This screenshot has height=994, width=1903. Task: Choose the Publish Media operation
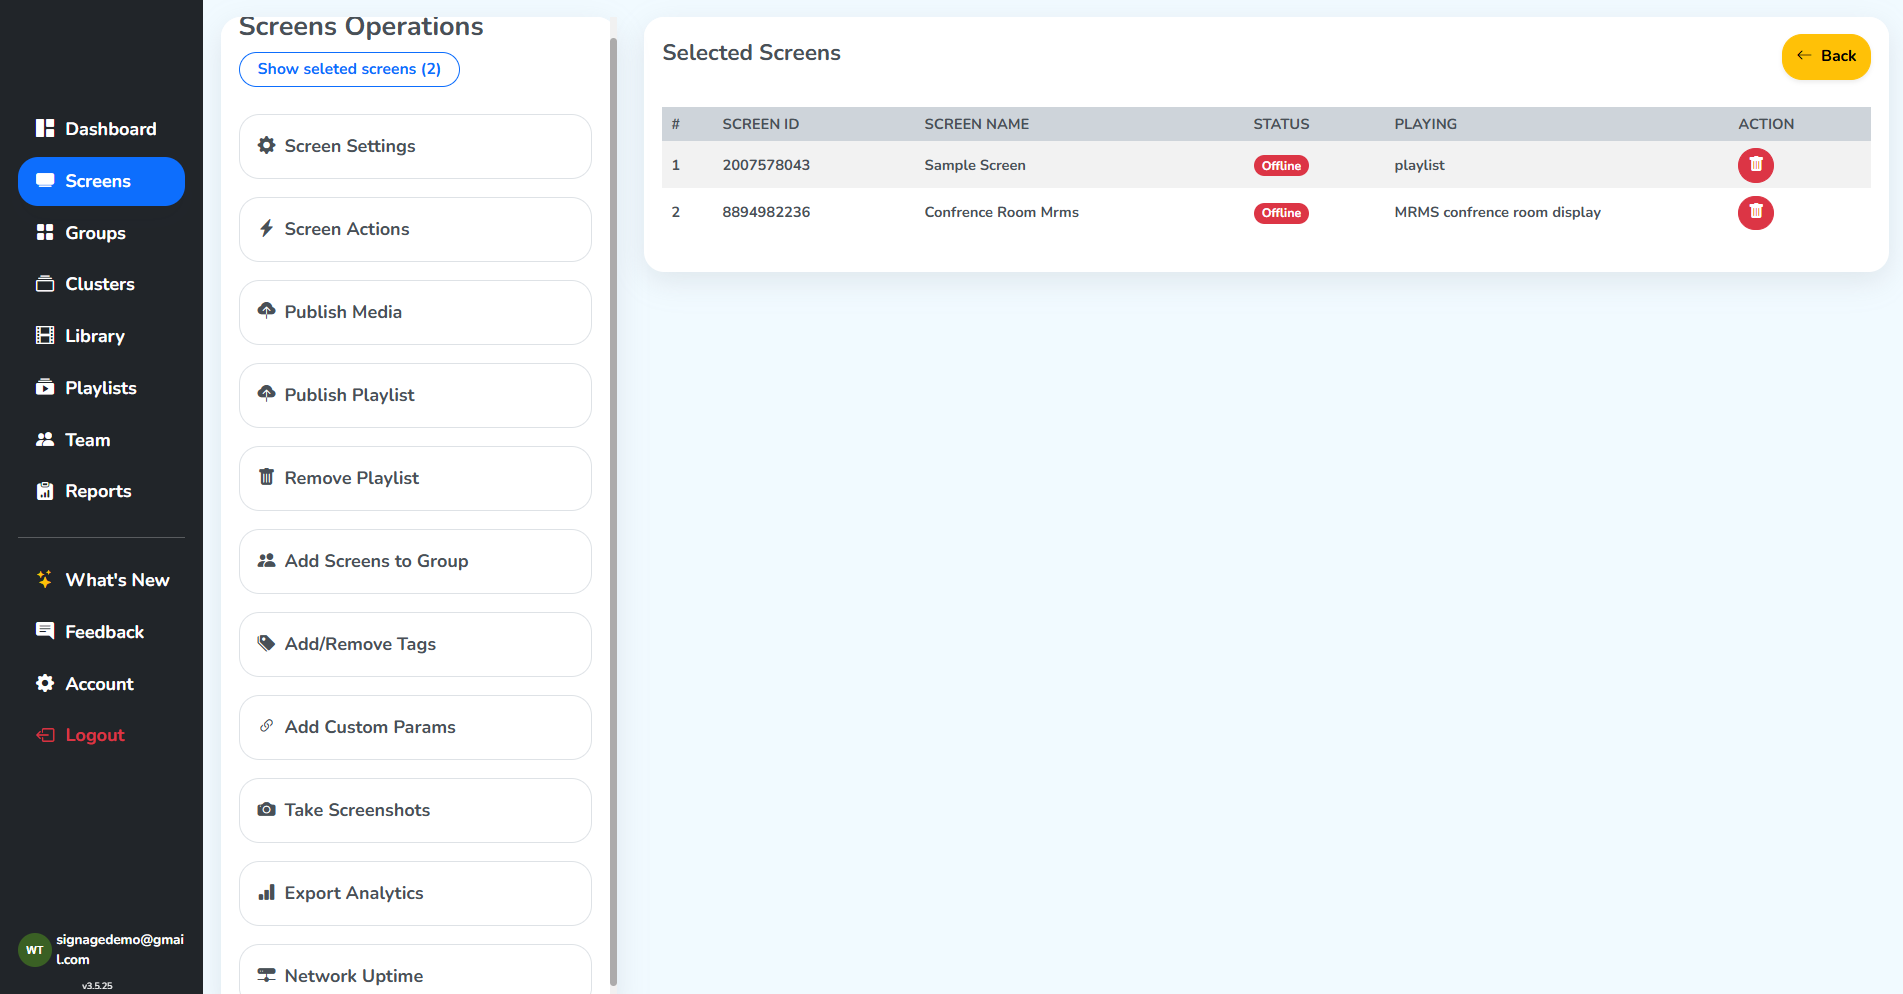[x=415, y=312]
